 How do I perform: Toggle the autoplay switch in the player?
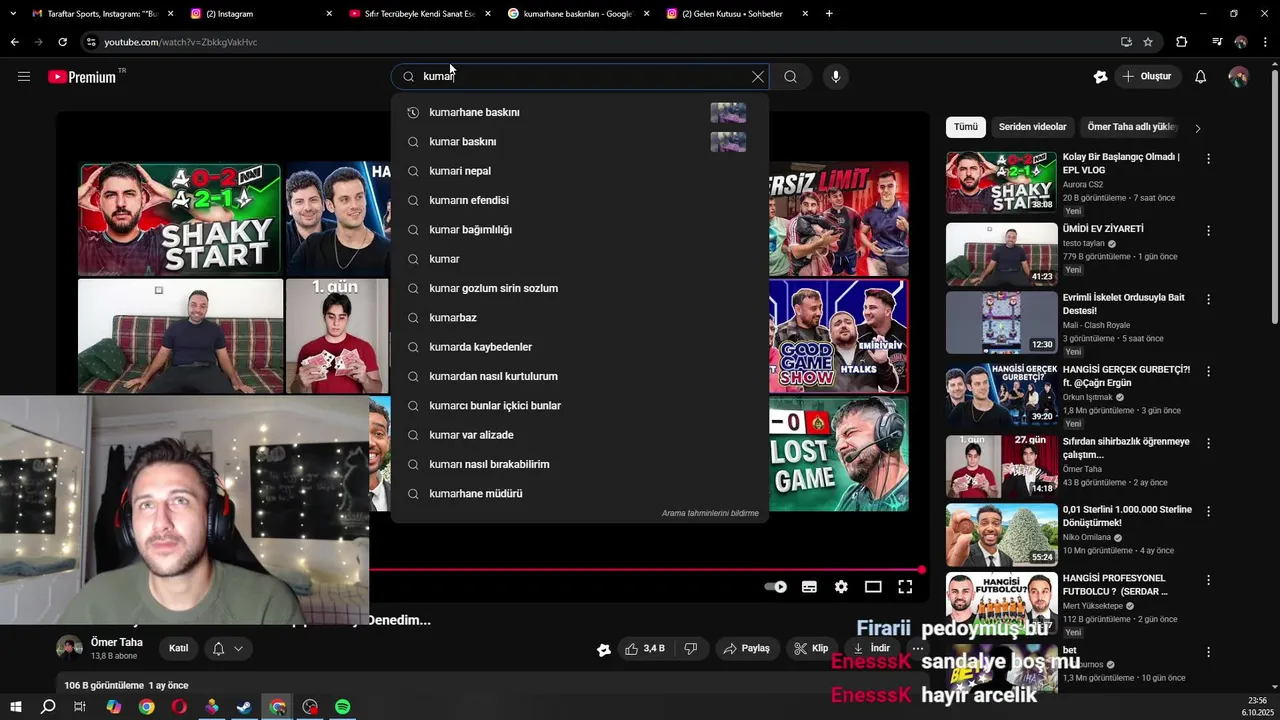point(775,587)
